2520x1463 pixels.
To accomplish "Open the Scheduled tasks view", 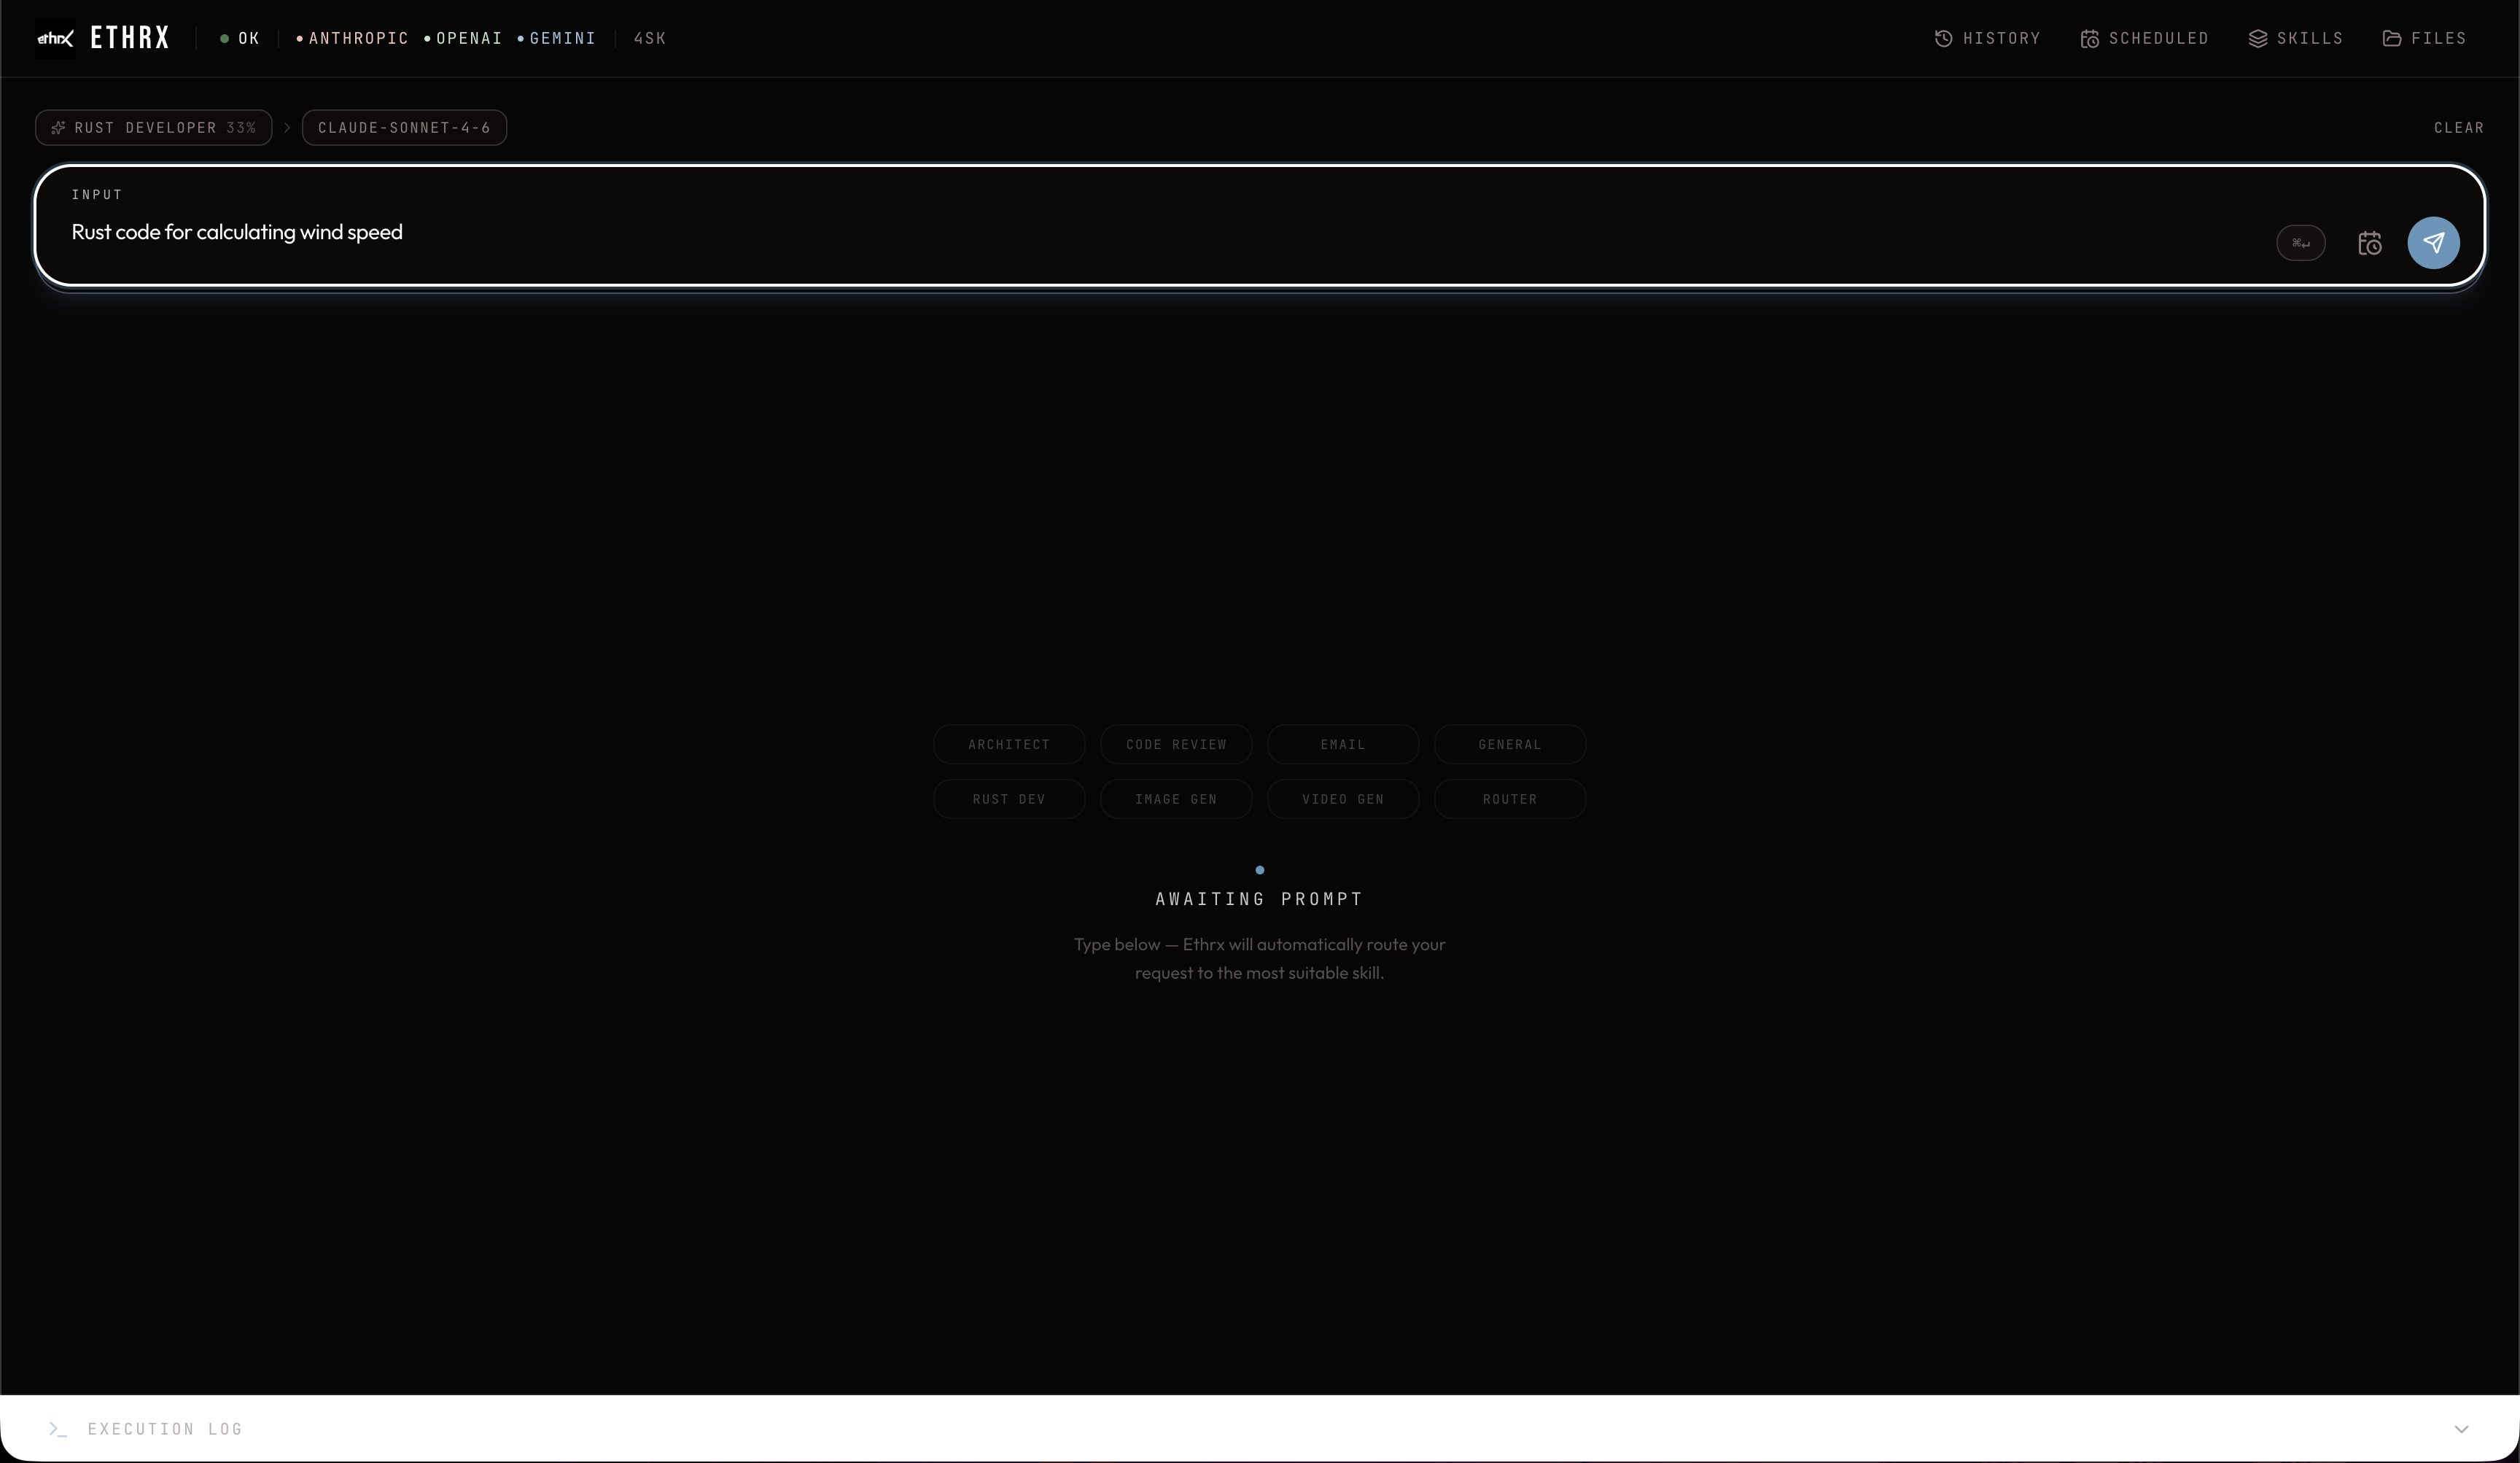I will 2144,38.
